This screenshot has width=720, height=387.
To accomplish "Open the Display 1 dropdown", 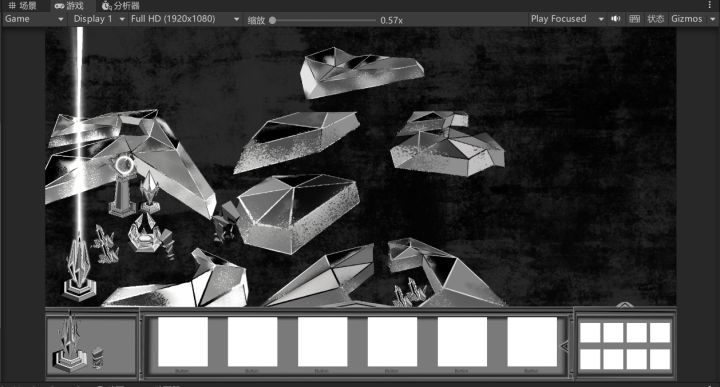I will point(99,19).
